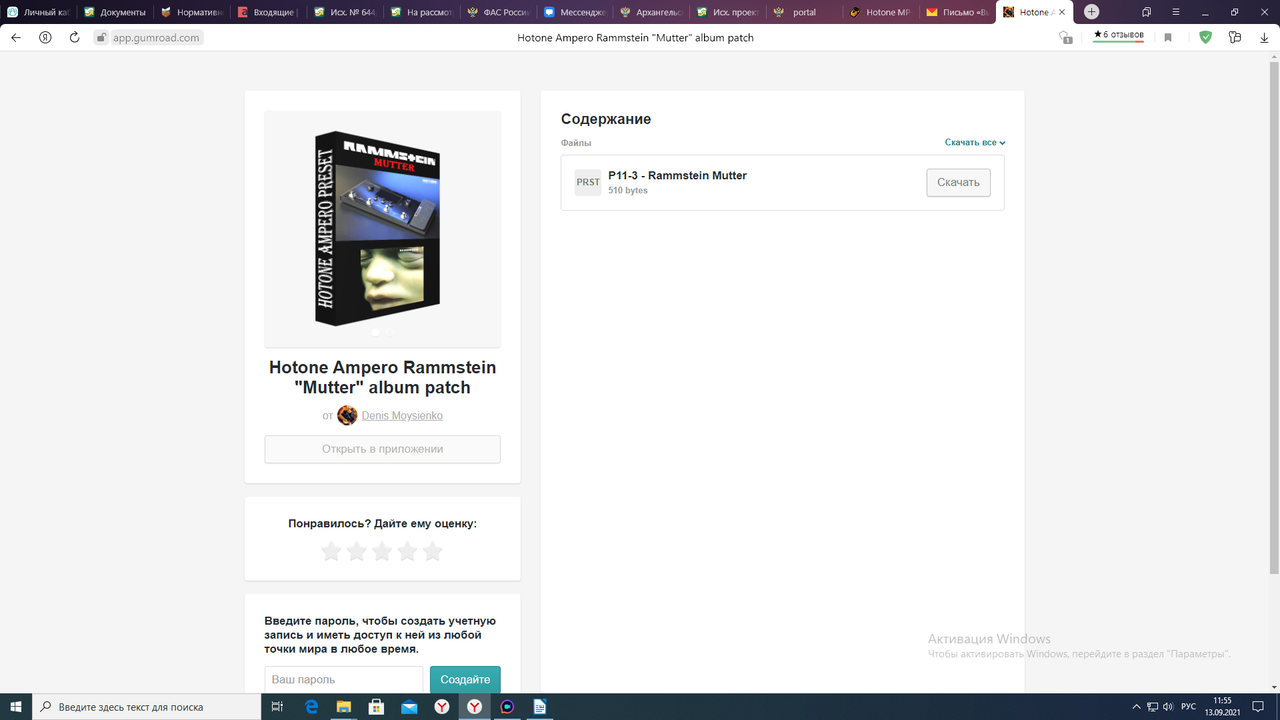This screenshot has height=720, width=1280.
Task: Click the Открыть в приложении button
Action: point(382,449)
